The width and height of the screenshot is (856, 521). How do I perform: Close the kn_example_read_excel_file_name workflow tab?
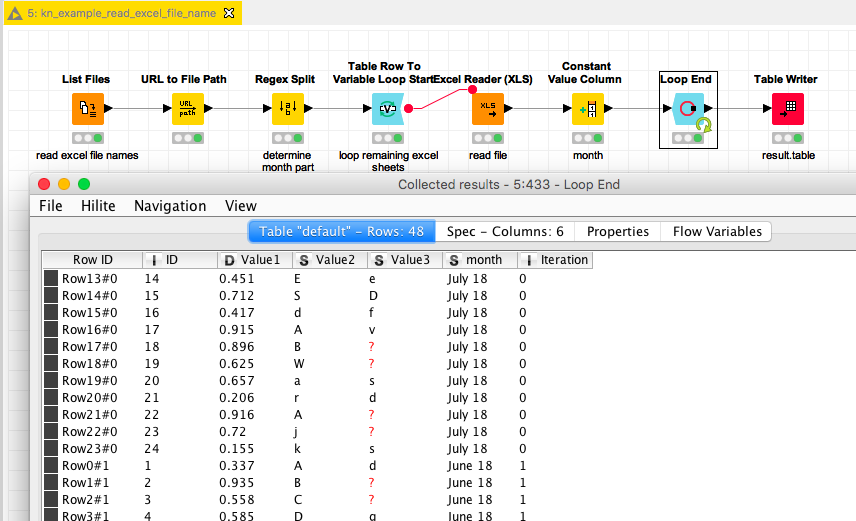pos(228,13)
